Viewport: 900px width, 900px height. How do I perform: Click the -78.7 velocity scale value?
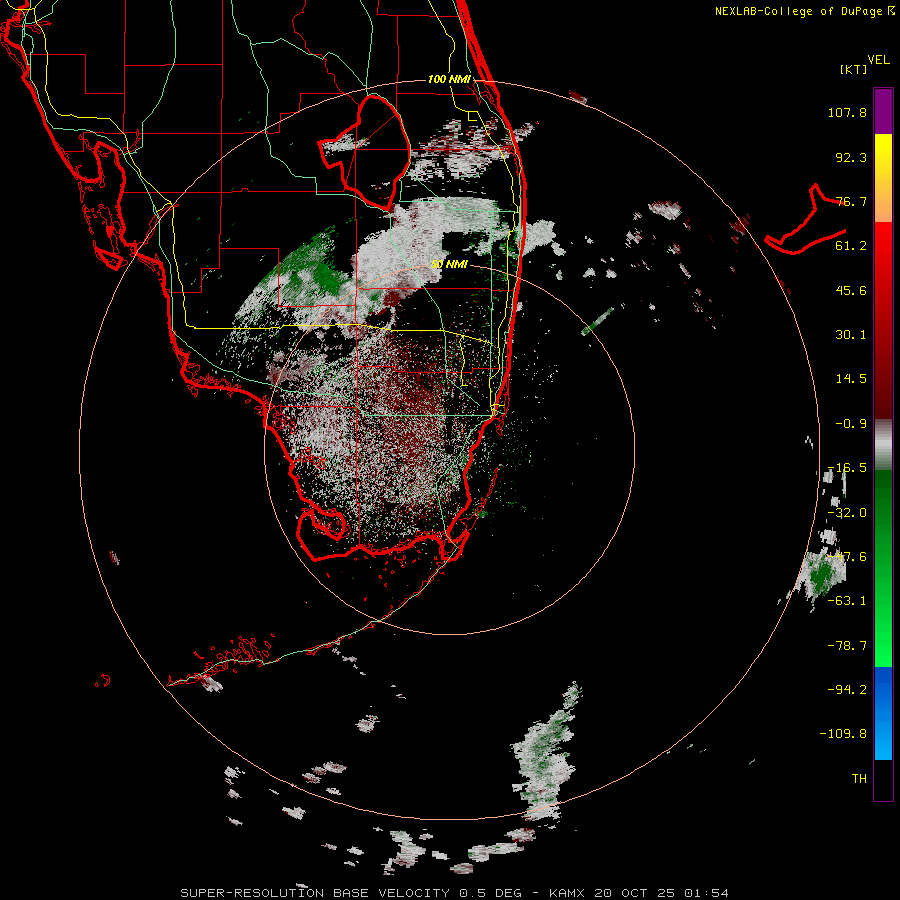[847, 646]
